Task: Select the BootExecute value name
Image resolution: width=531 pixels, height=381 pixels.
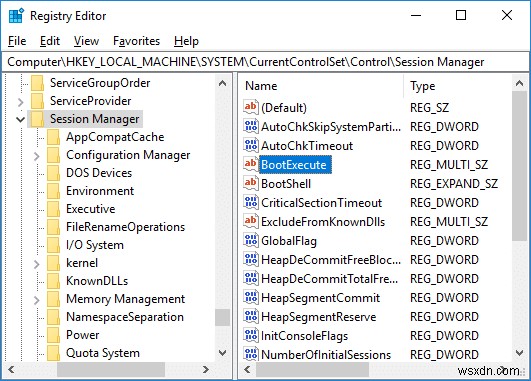Action: tap(294, 165)
